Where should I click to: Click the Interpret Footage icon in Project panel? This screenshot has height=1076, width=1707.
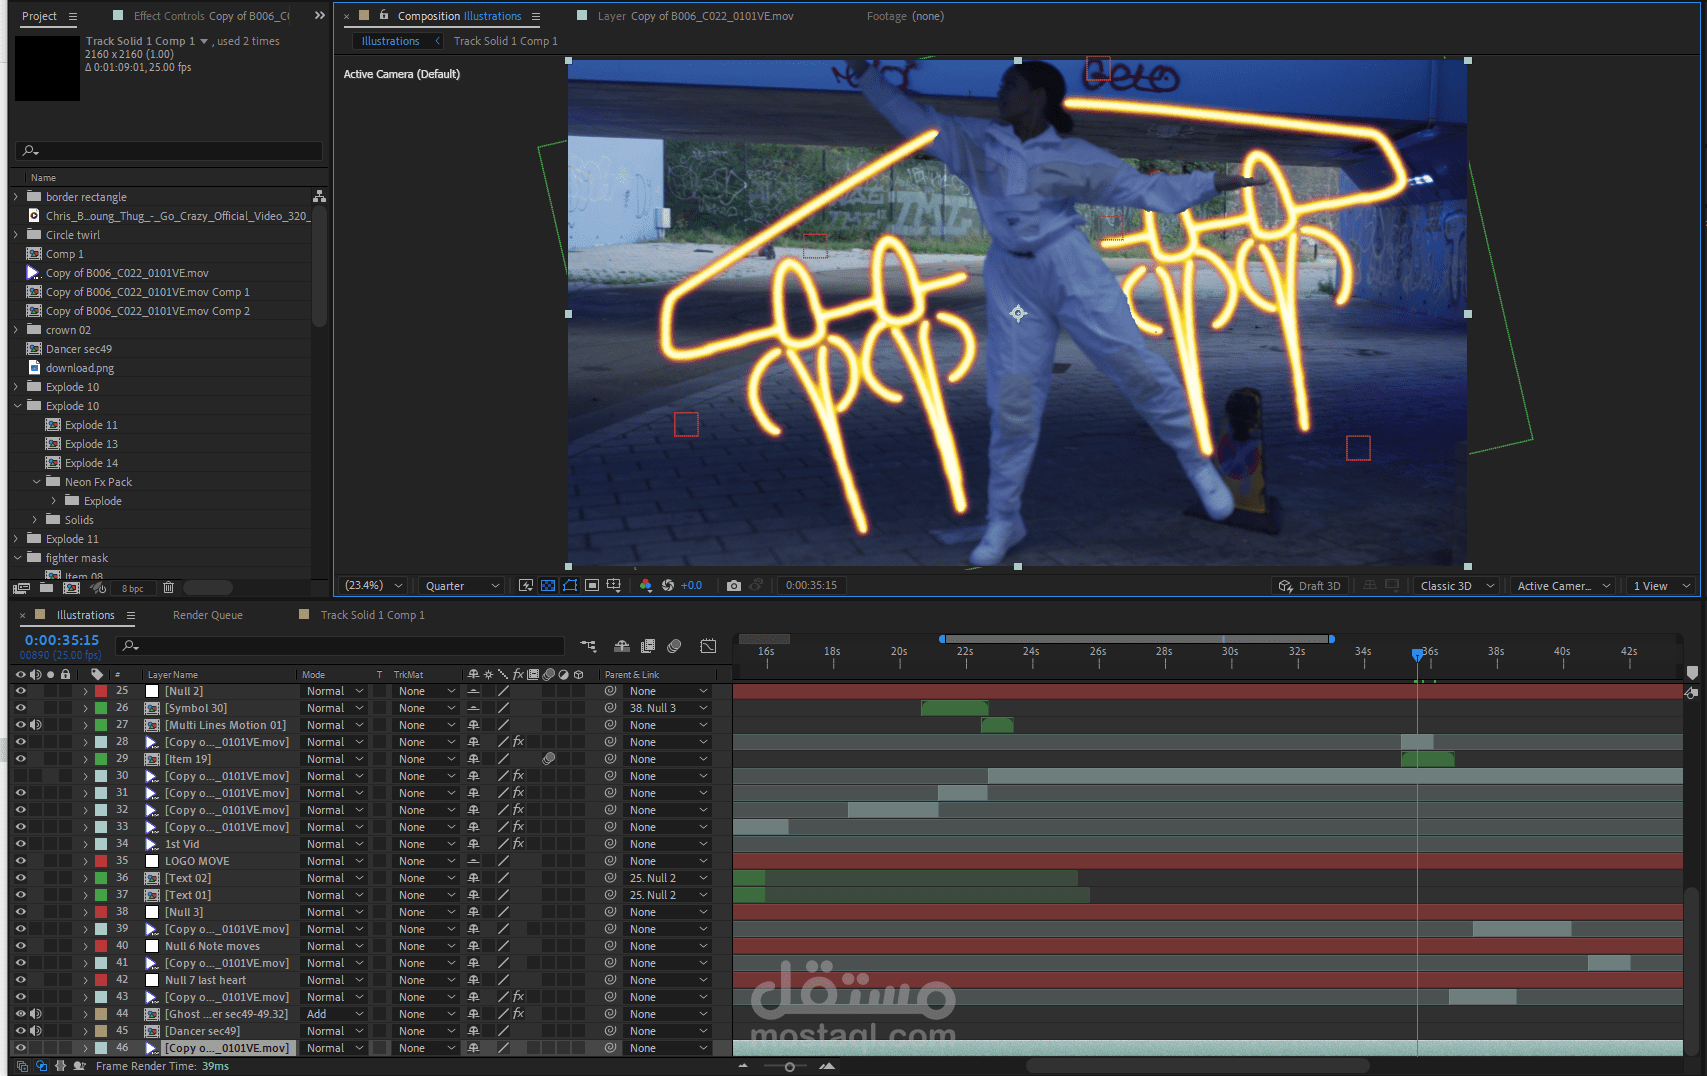(21, 588)
